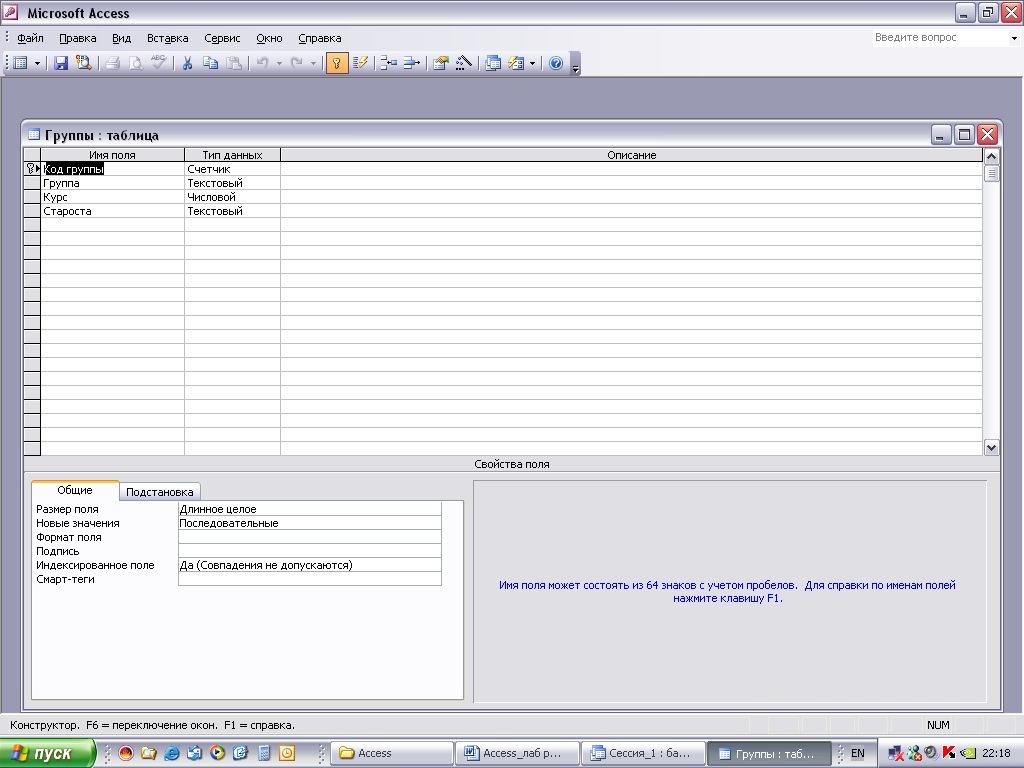Click the Undo arrow icon

point(263,63)
